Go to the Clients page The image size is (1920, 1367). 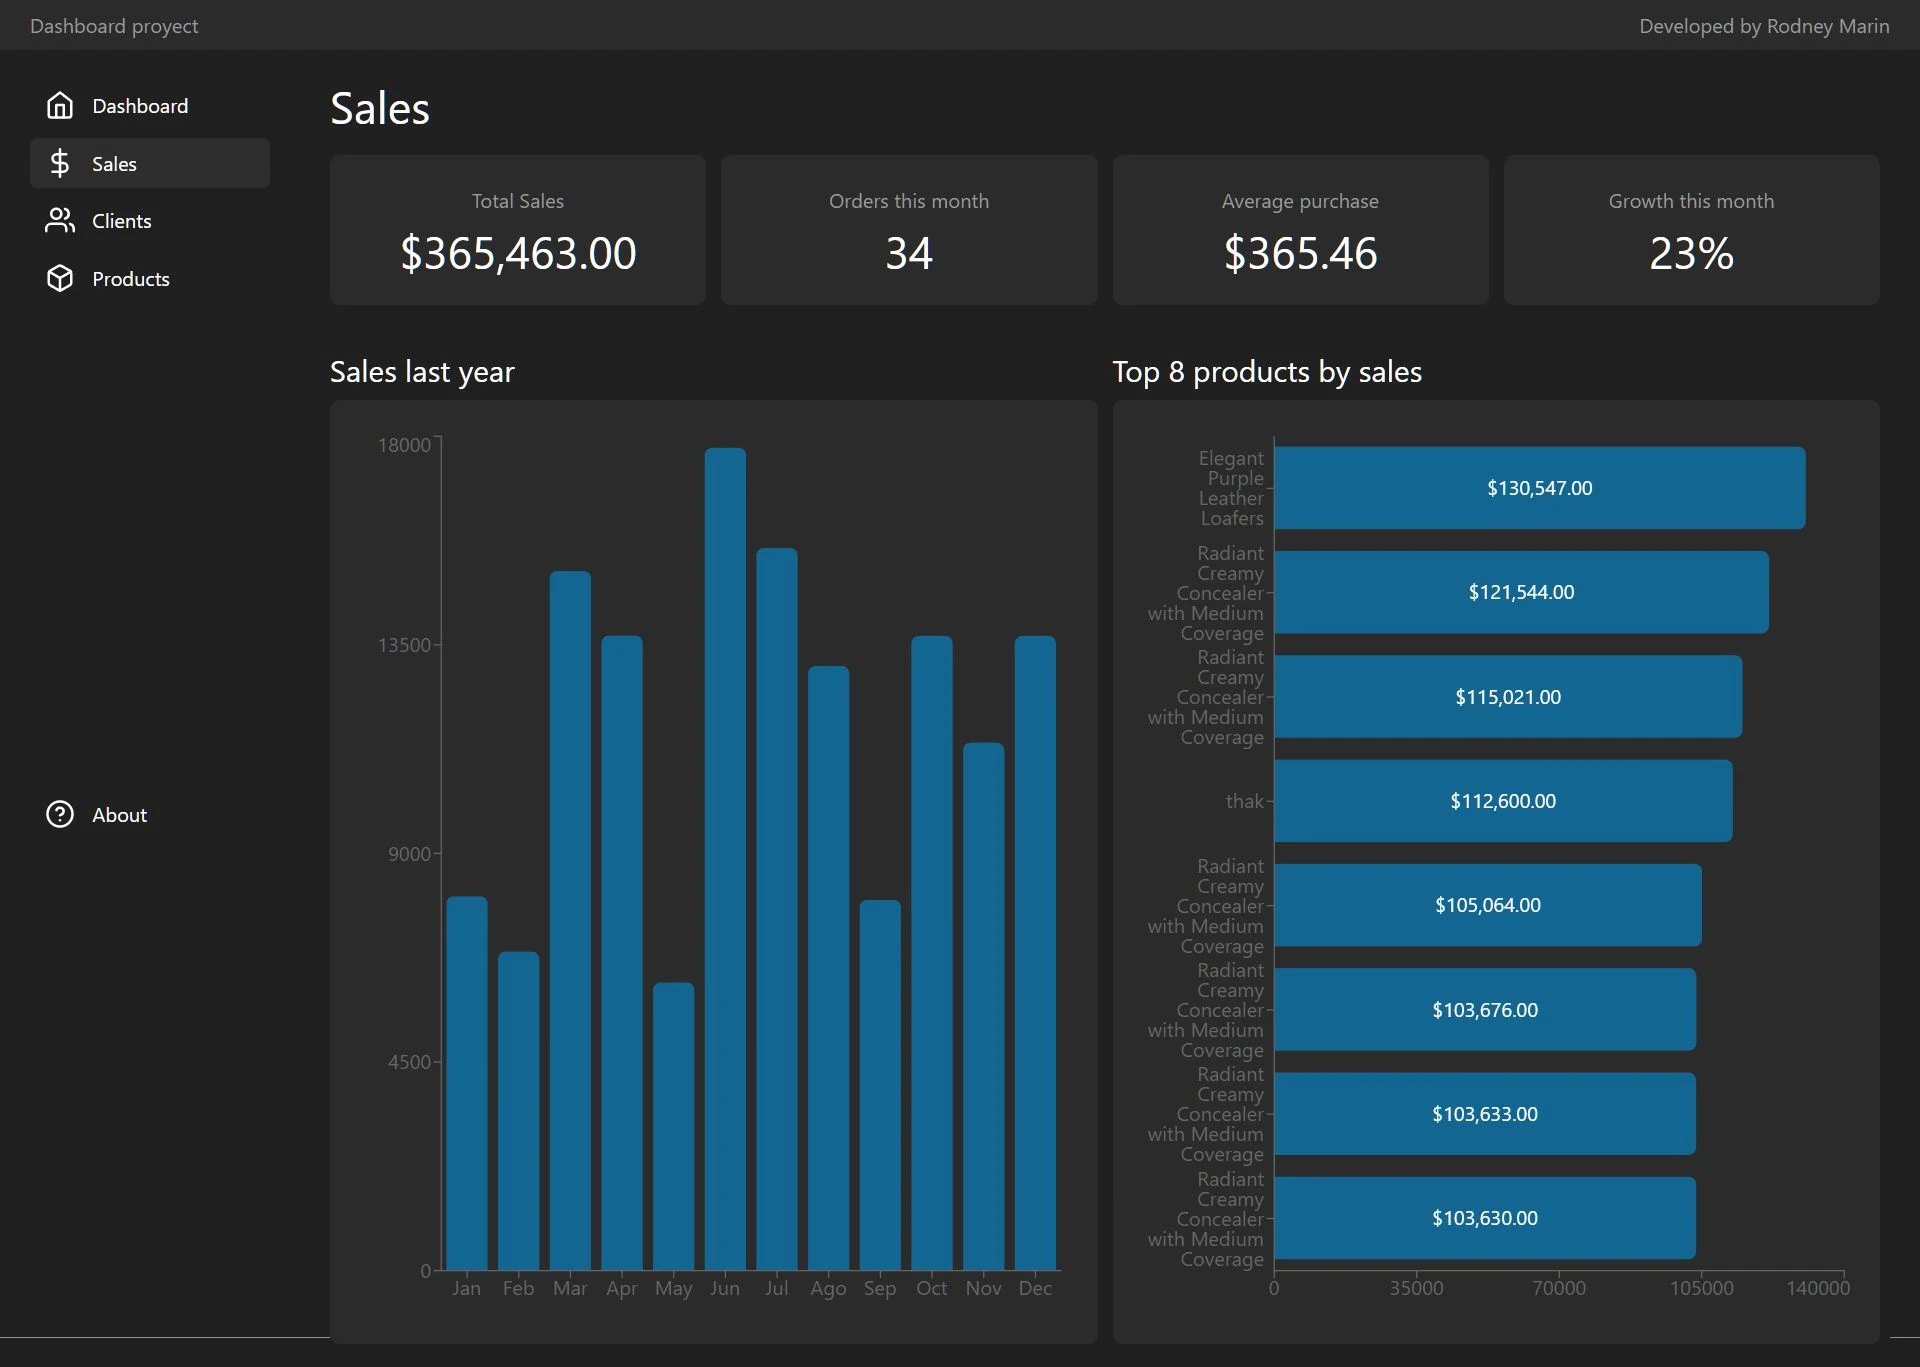[122, 221]
